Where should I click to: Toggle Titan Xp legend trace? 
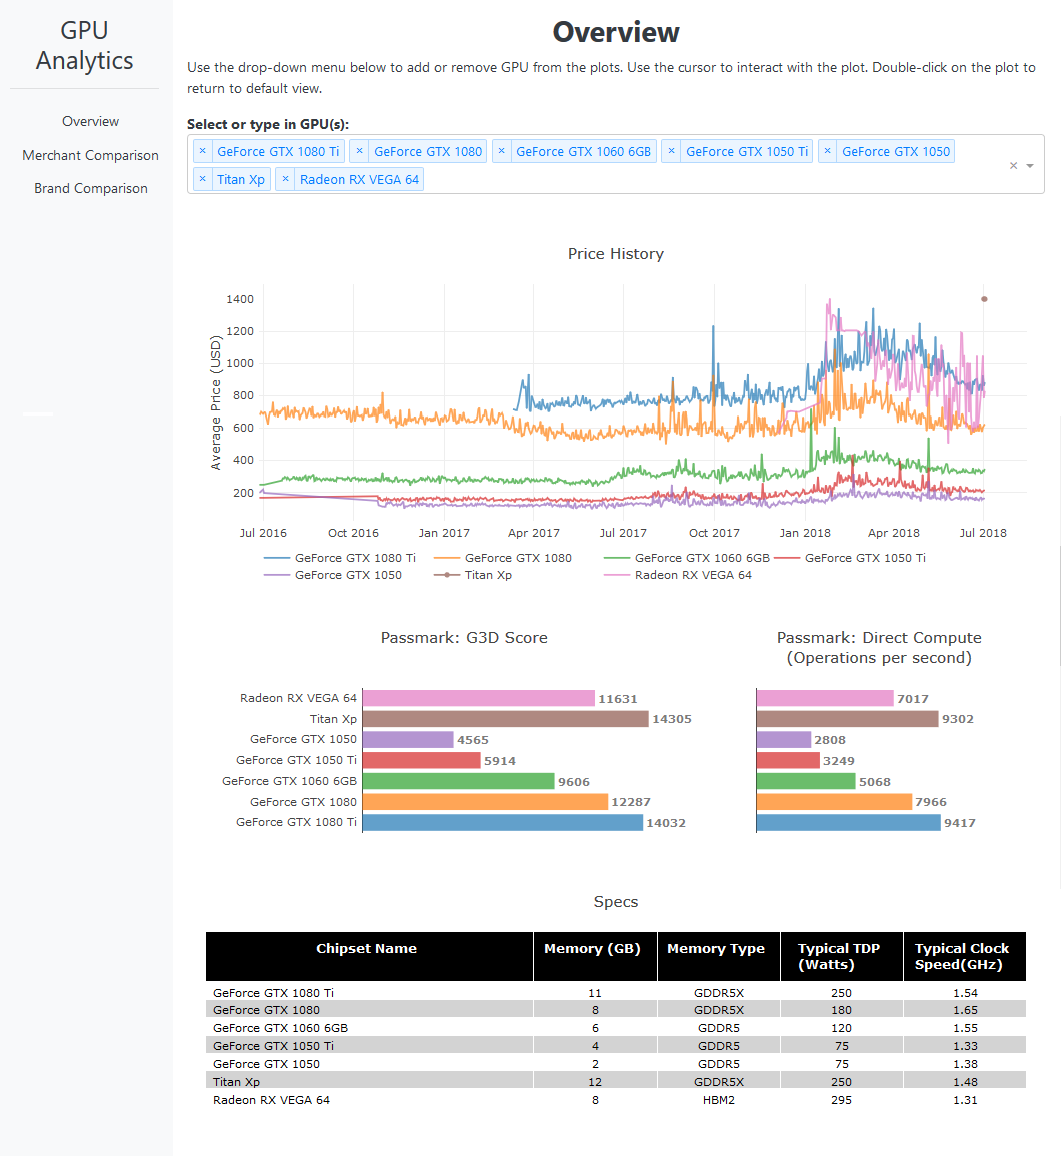pos(473,575)
